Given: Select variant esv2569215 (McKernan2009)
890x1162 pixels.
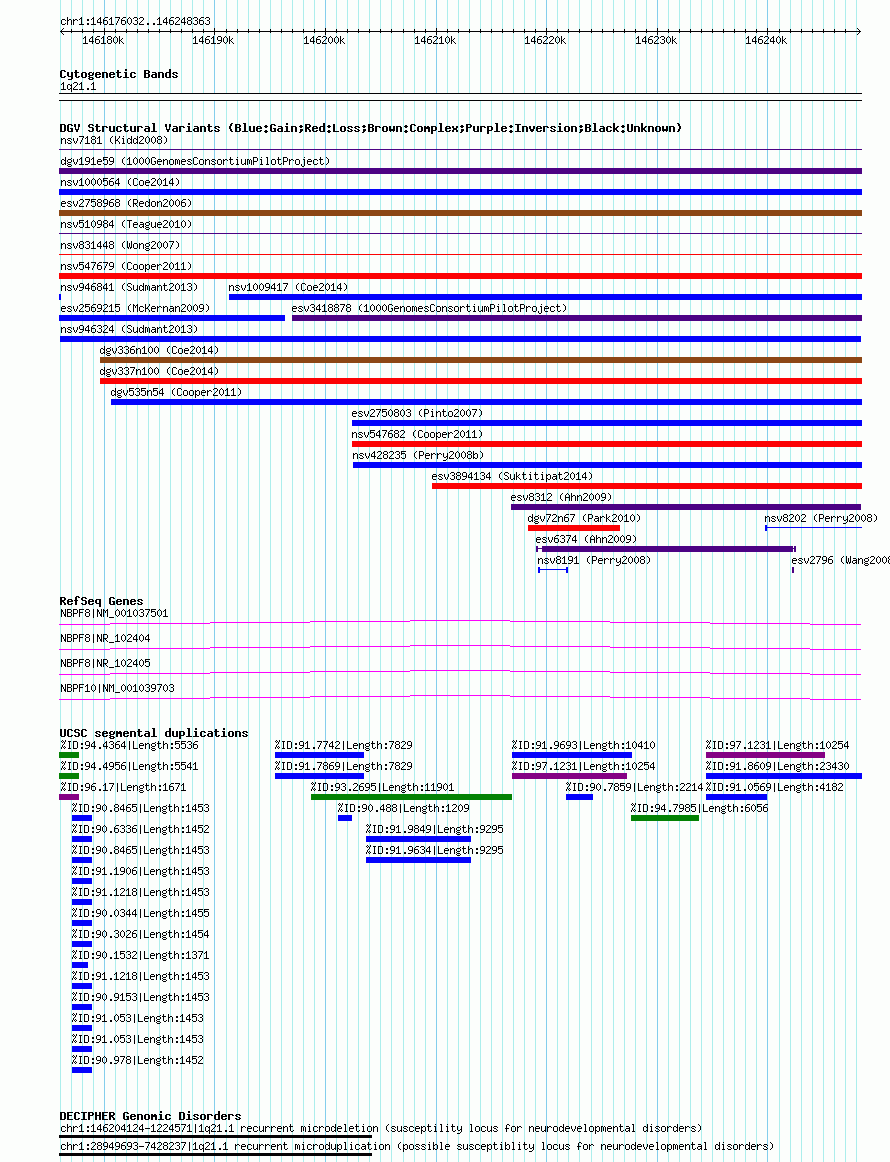Looking at the screenshot, I should point(135,308).
